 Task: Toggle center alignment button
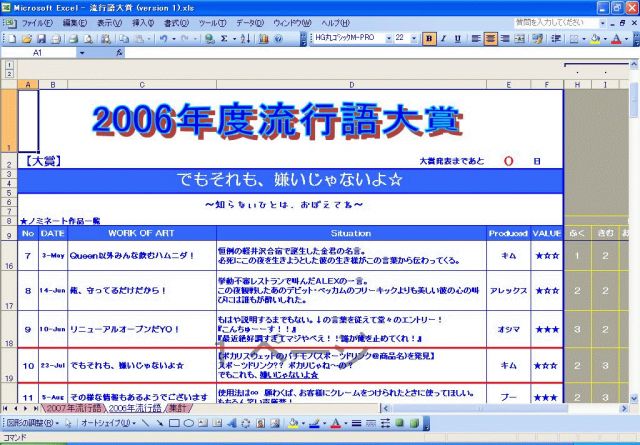[491, 38]
